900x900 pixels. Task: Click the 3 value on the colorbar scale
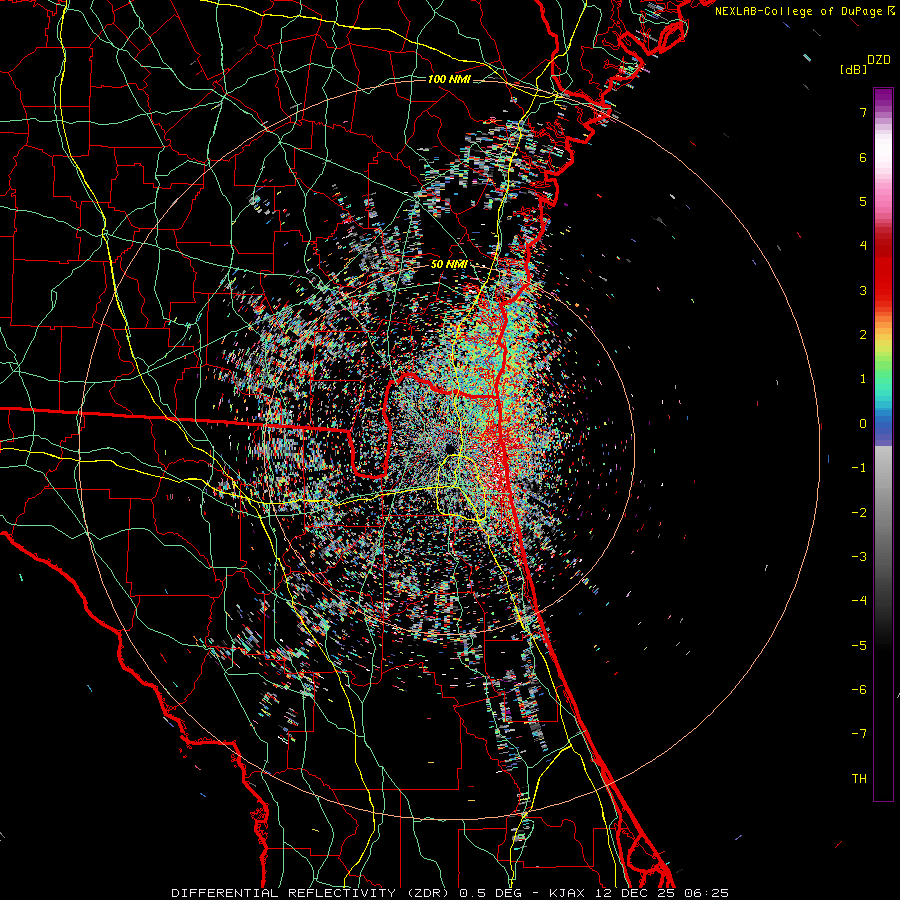click(863, 290)
